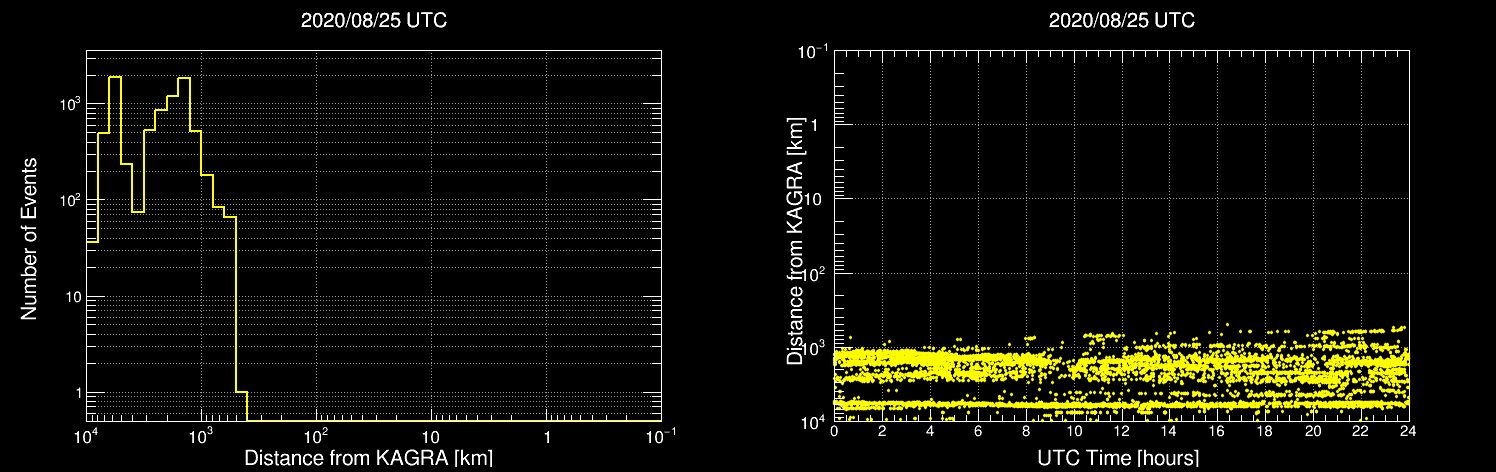1496x472 pixels.
Task: Click the 4 tick on UTC Time axis
Action: pyautogui.click(x=930, y=431)
